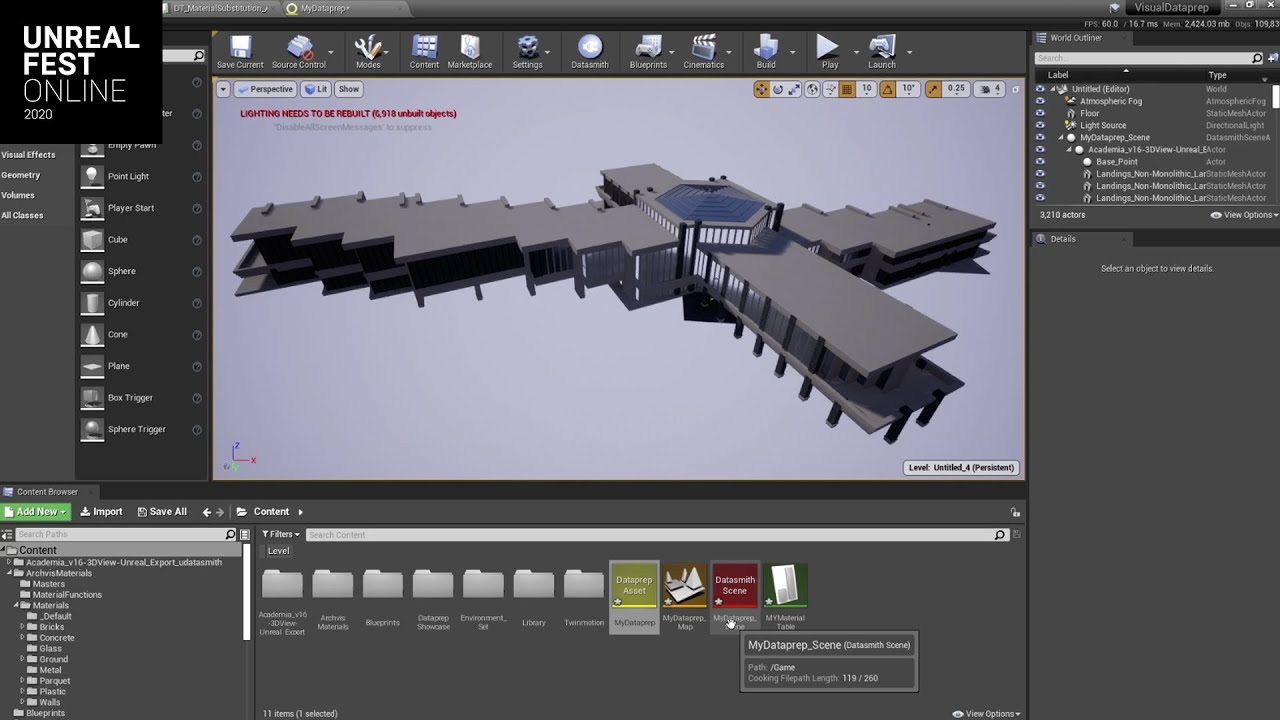Viewport: 1280px width, 720px height.
Task: Toggle visibility of Base_Point actor
Action: click(1040, 161)
